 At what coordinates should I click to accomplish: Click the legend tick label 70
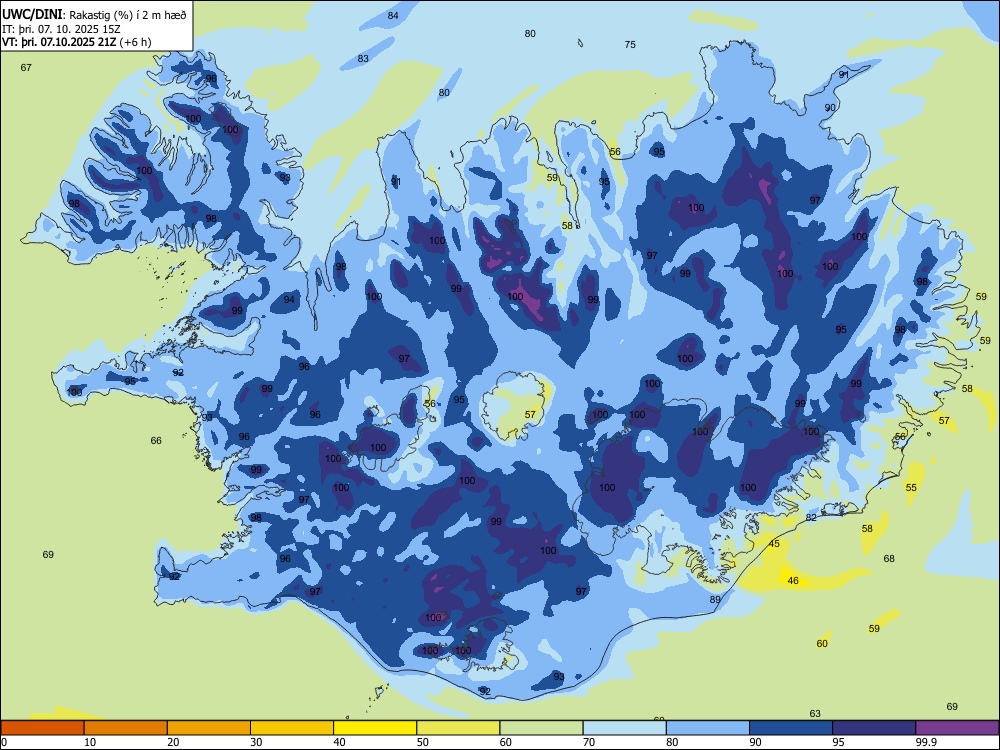click(589, 742)
